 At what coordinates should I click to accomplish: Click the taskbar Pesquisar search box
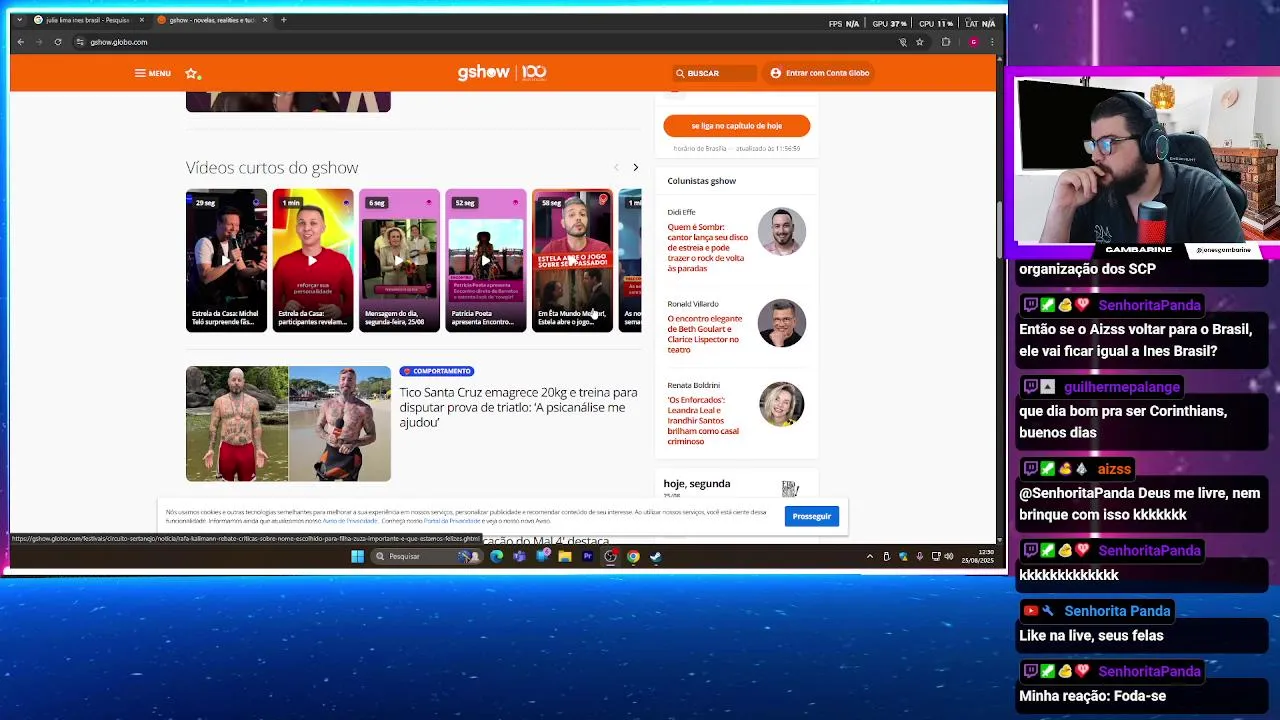coord(425,557)
